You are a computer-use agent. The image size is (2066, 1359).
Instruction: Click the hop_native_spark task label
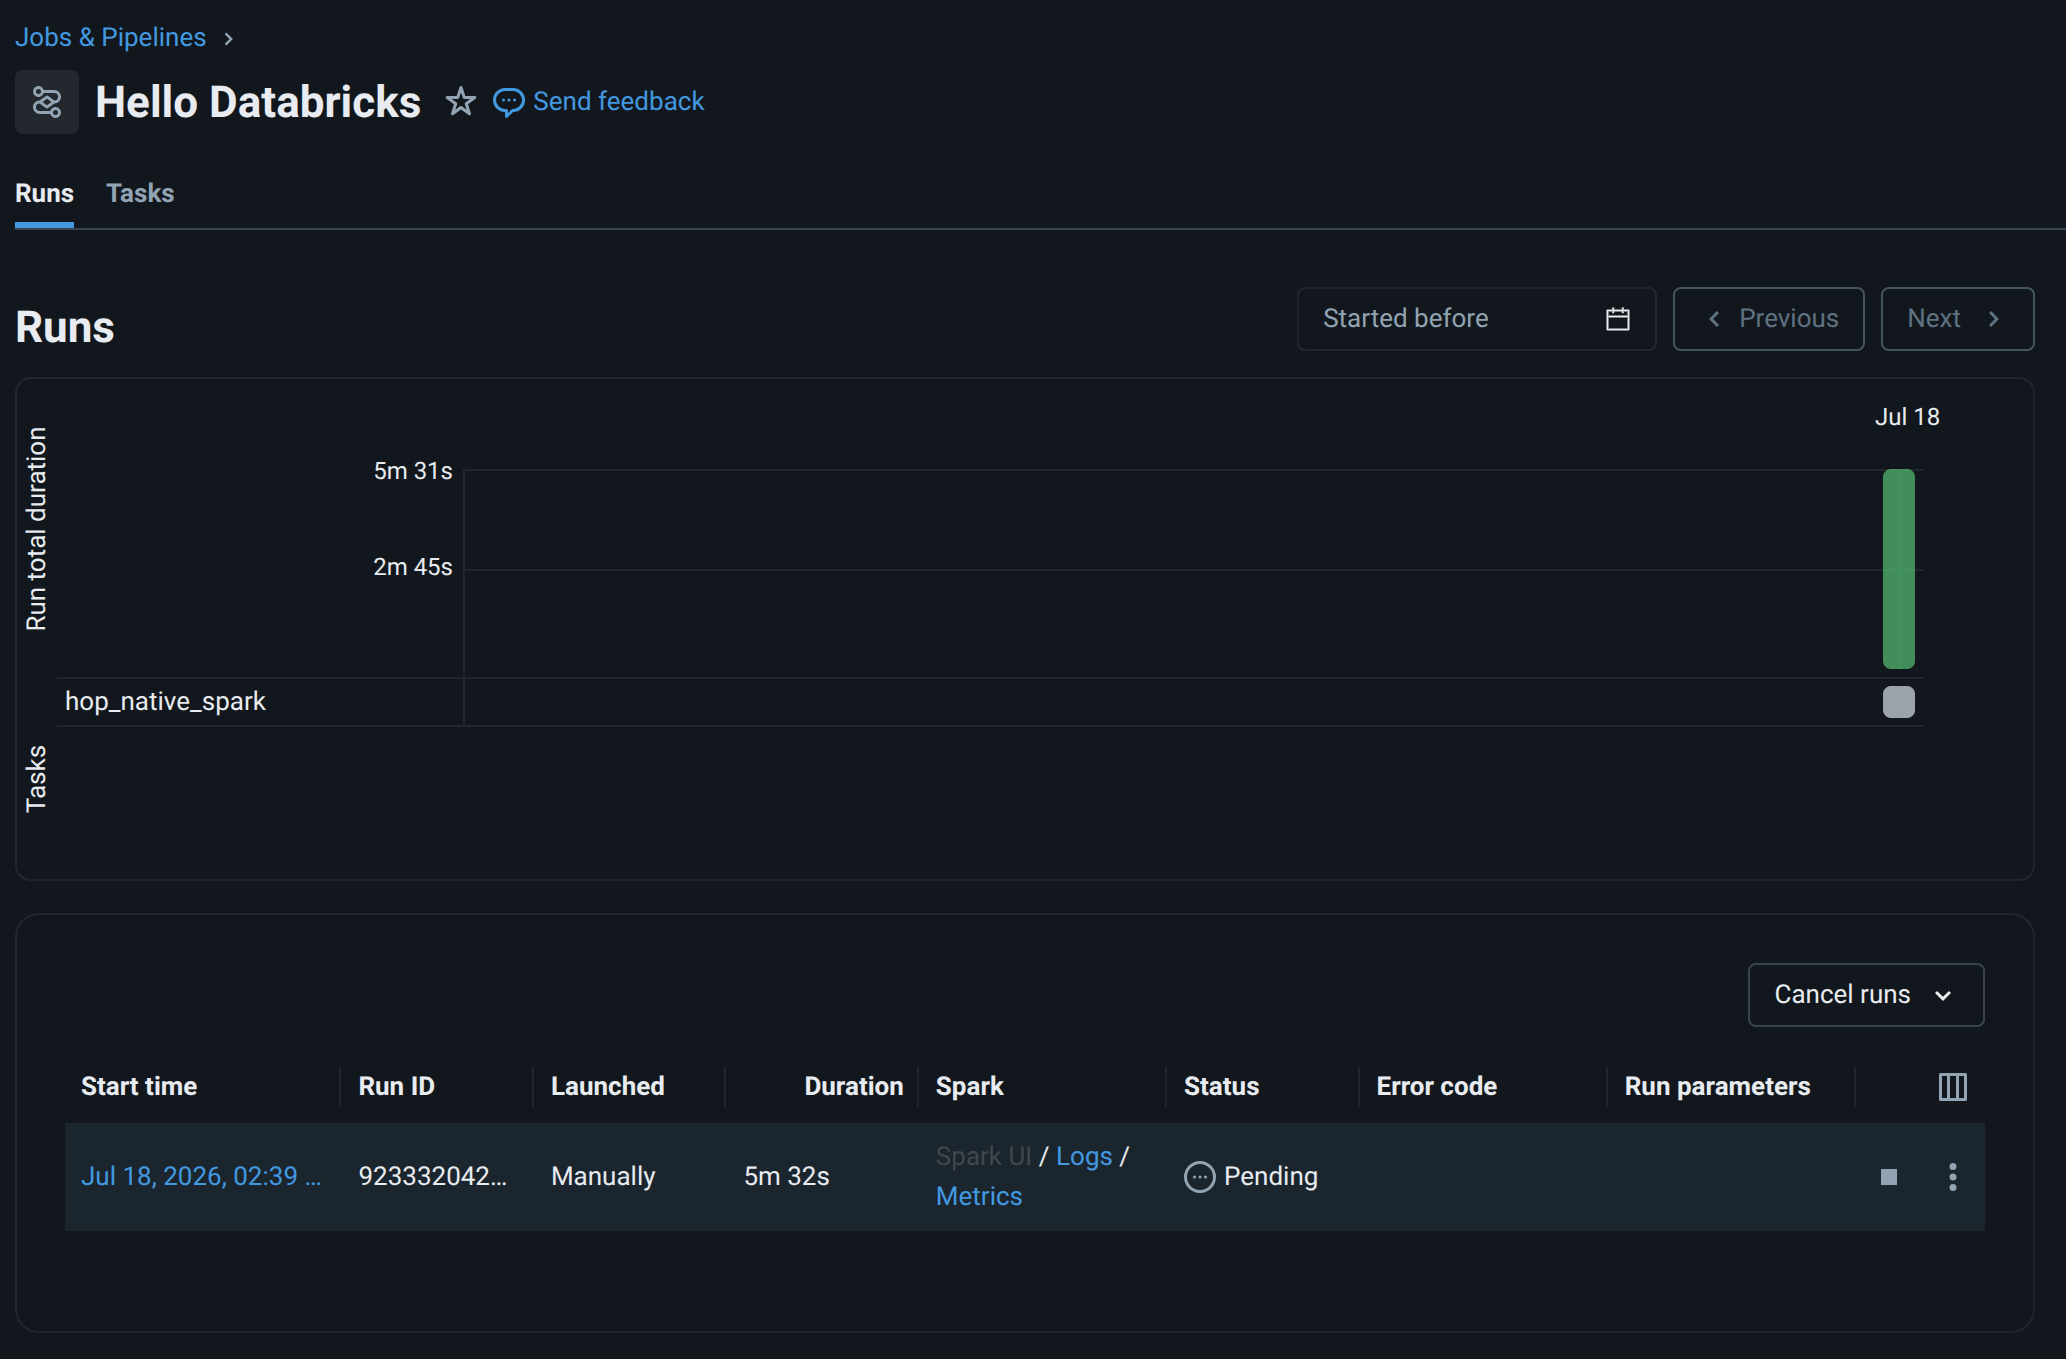[x=165, y=702]
